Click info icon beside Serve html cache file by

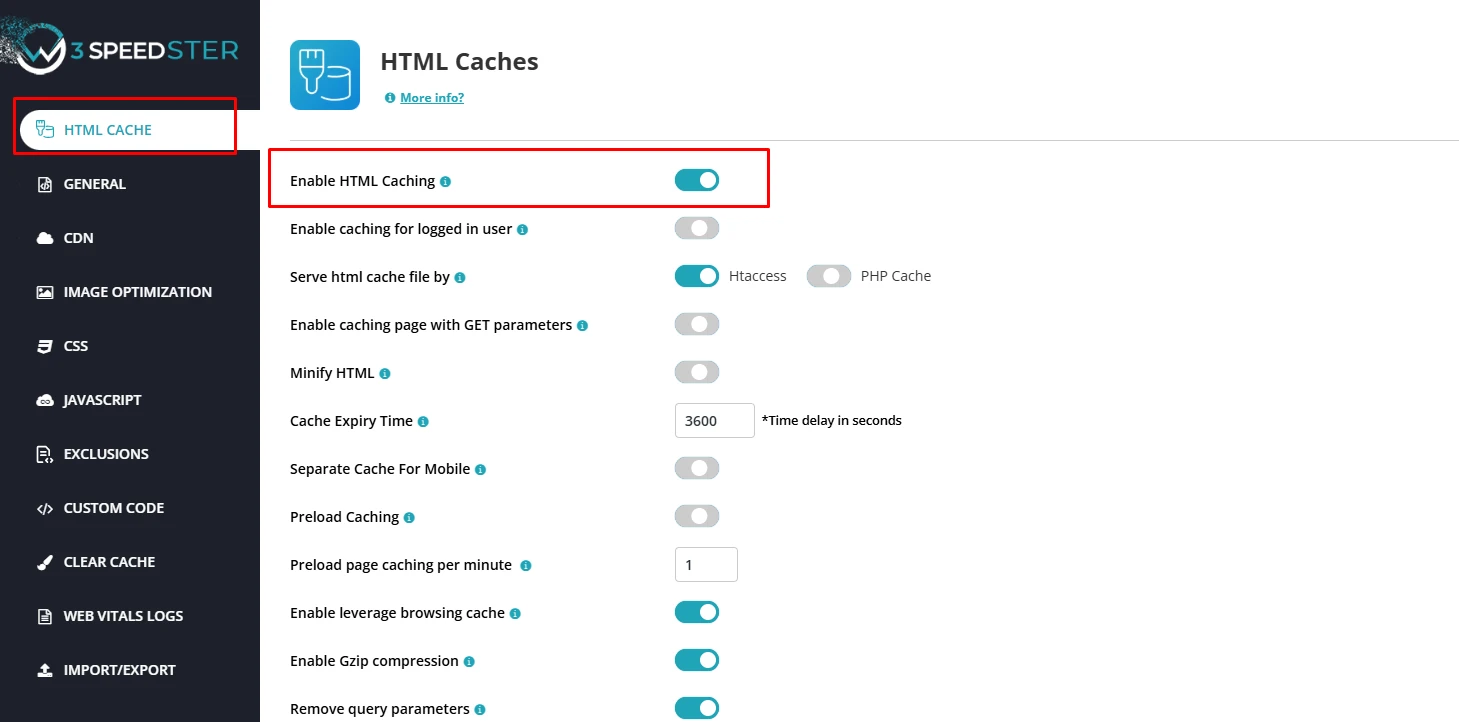click(x=460, y=278)
